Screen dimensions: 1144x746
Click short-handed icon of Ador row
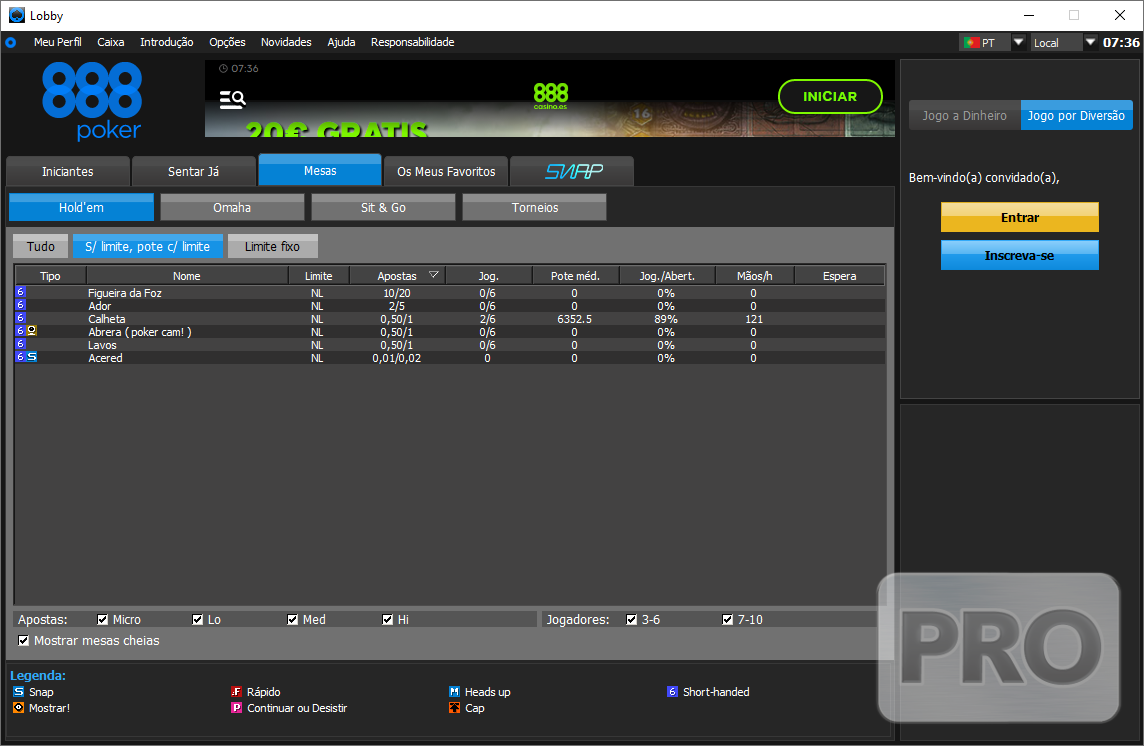pos(20,305)
